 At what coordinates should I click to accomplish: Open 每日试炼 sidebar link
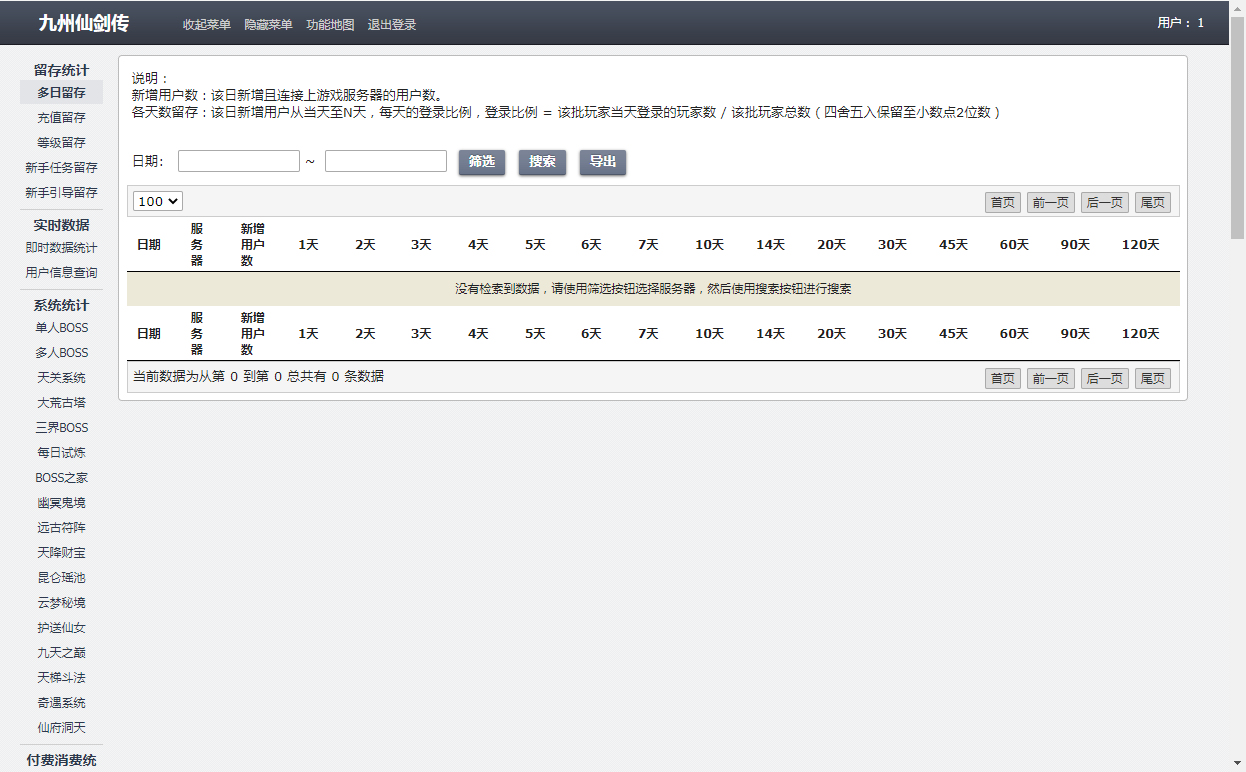(x=61, y=452)
